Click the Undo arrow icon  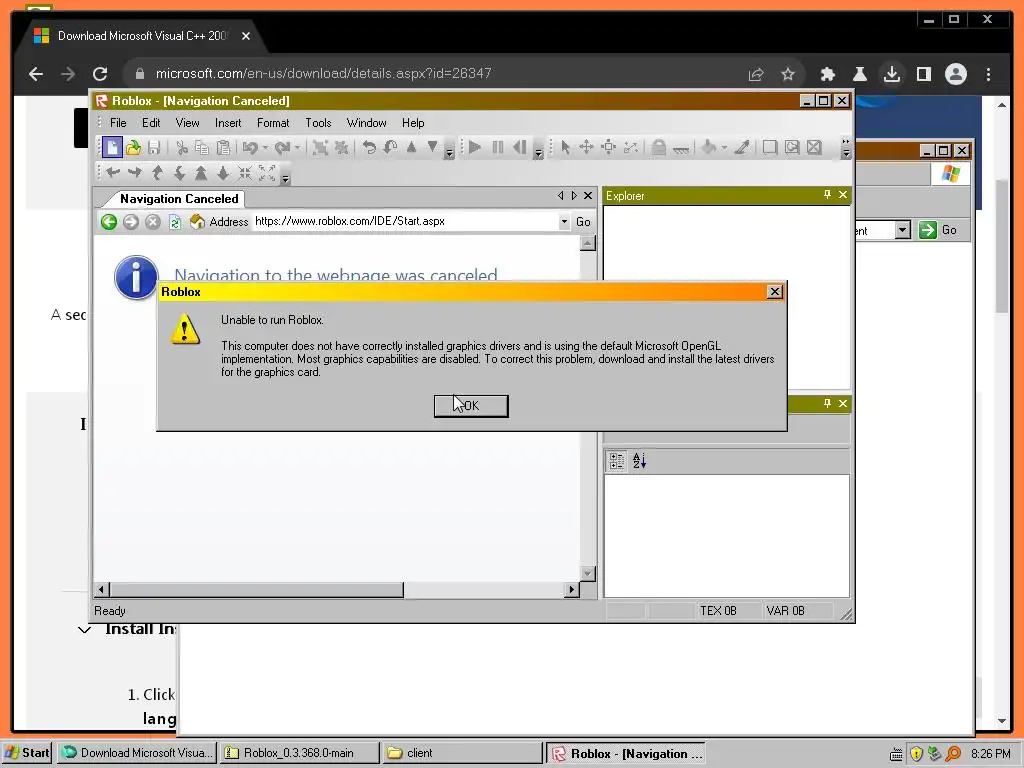(x=249, y=148)
